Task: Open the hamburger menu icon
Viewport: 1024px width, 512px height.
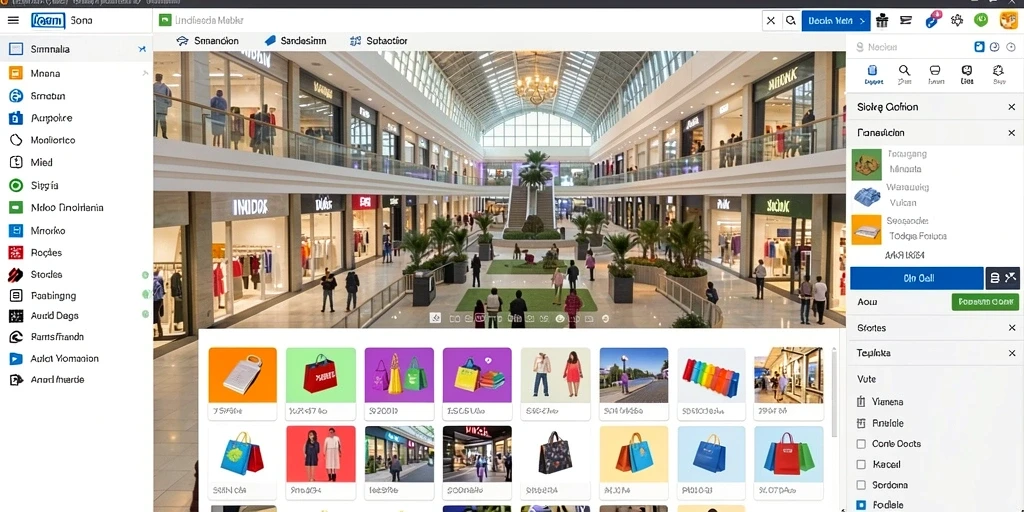Action: click(13, 20)
